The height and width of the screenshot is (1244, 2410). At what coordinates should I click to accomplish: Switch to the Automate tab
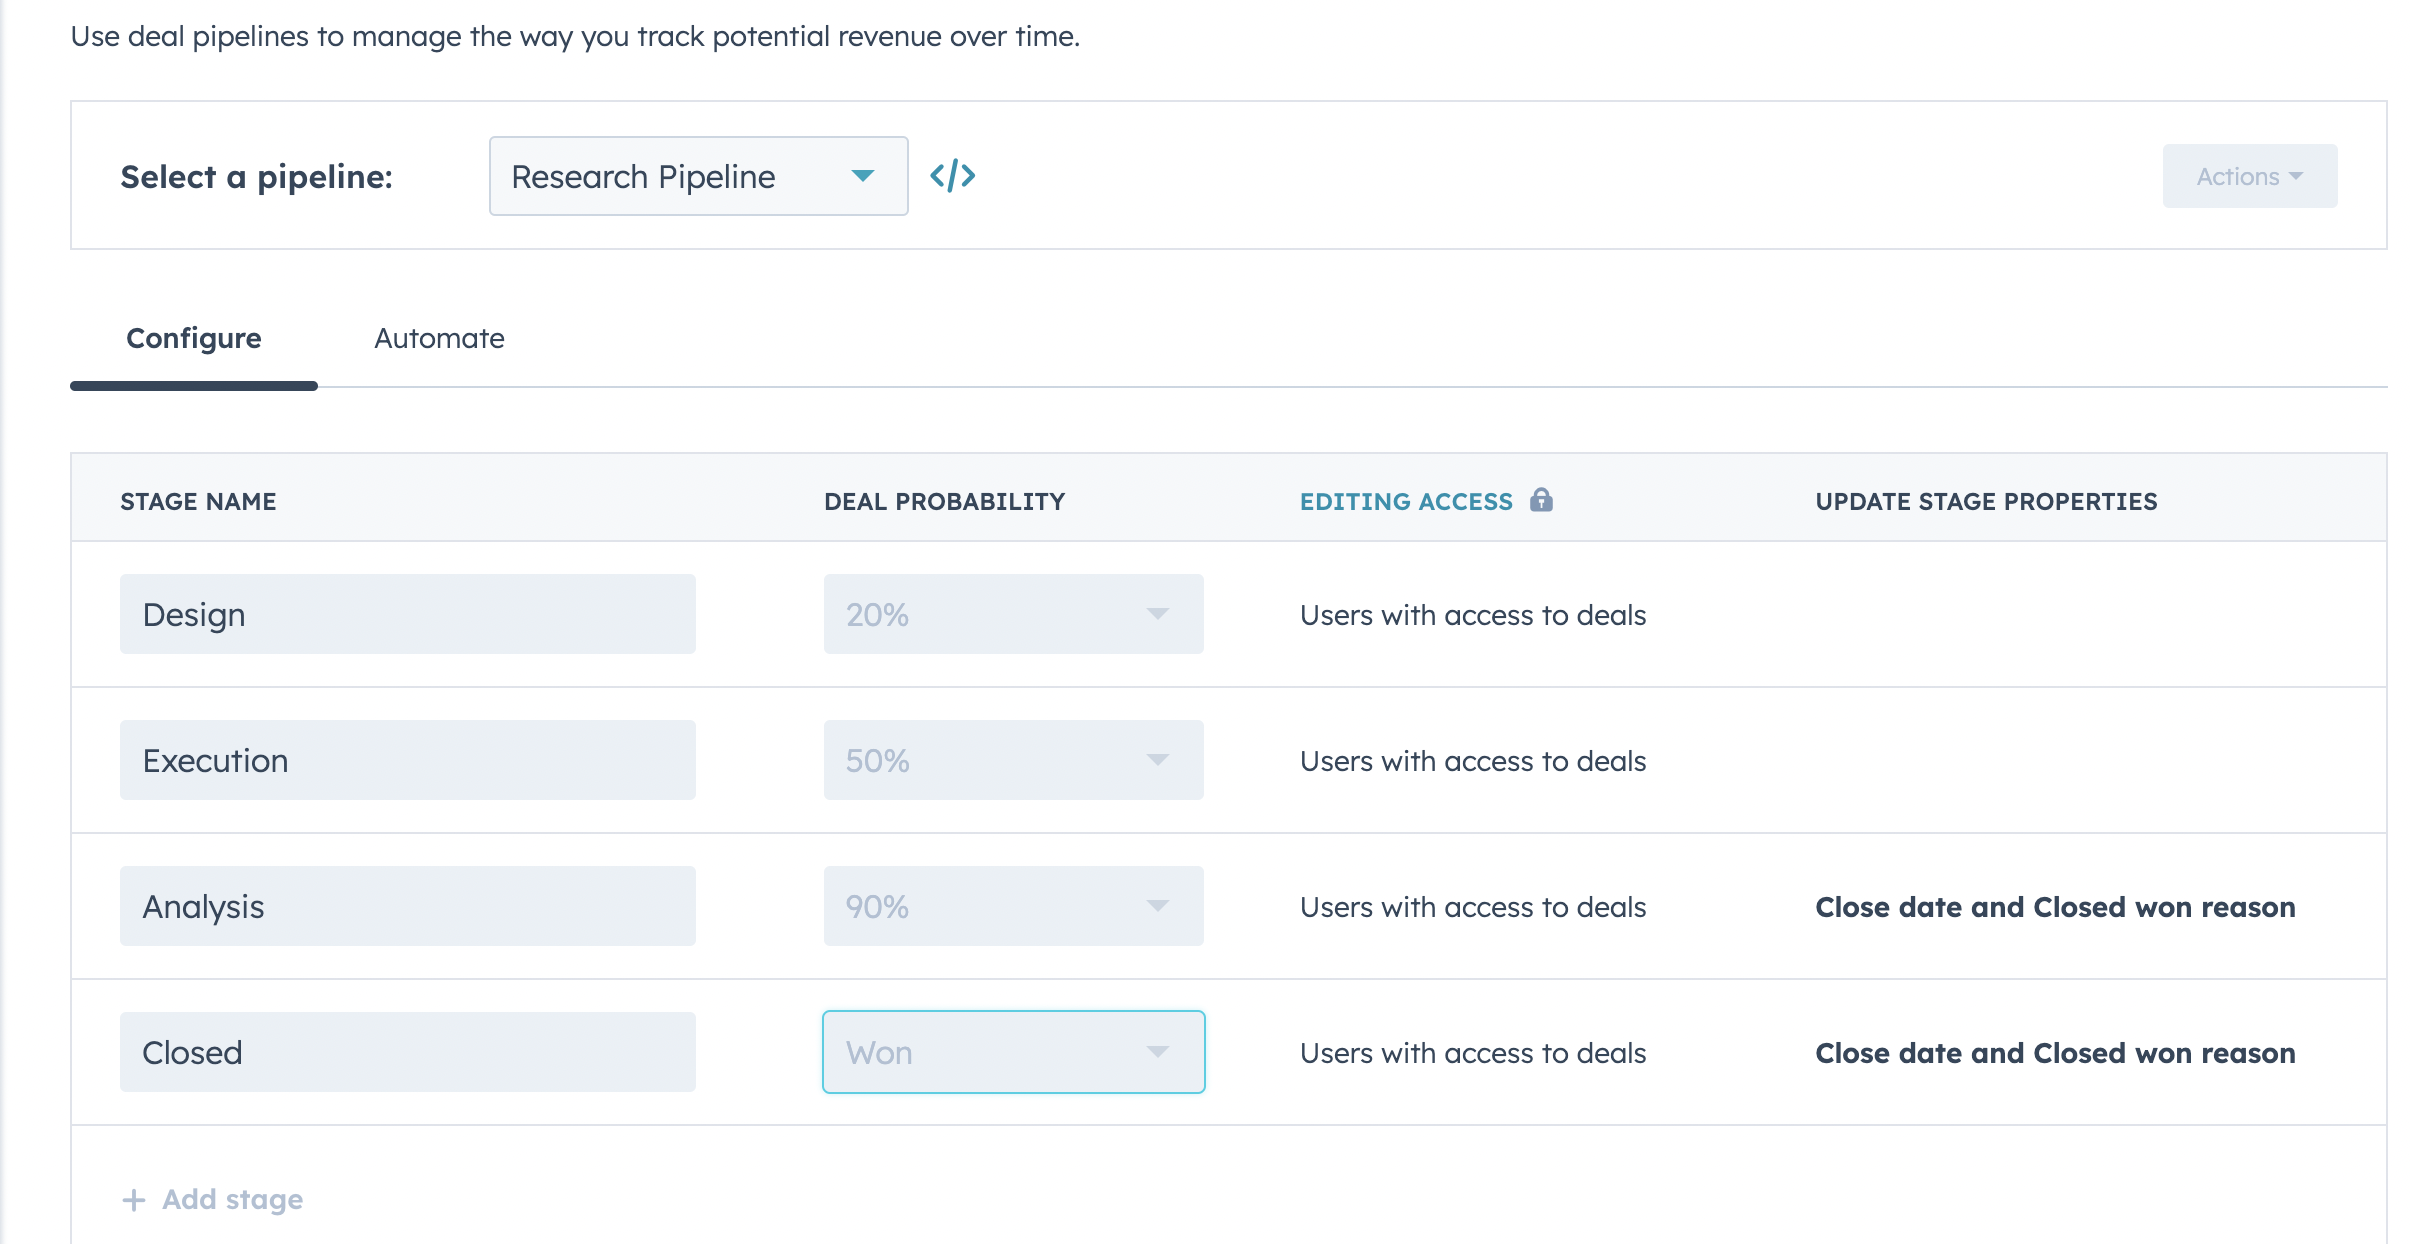[x=439, y=338]
